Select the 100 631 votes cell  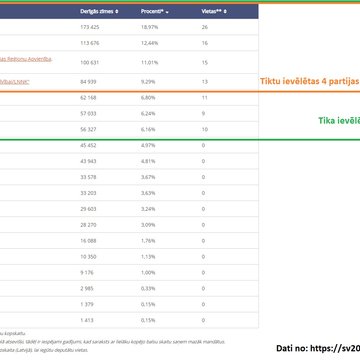tap(90, 63)
